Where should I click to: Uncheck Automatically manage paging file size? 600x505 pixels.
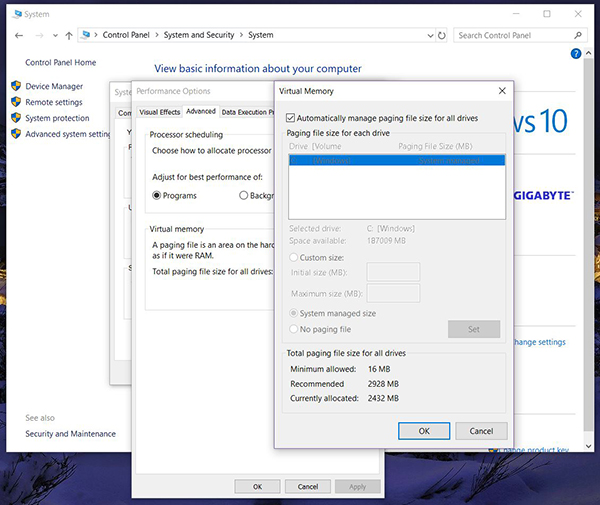click(290, 118)
